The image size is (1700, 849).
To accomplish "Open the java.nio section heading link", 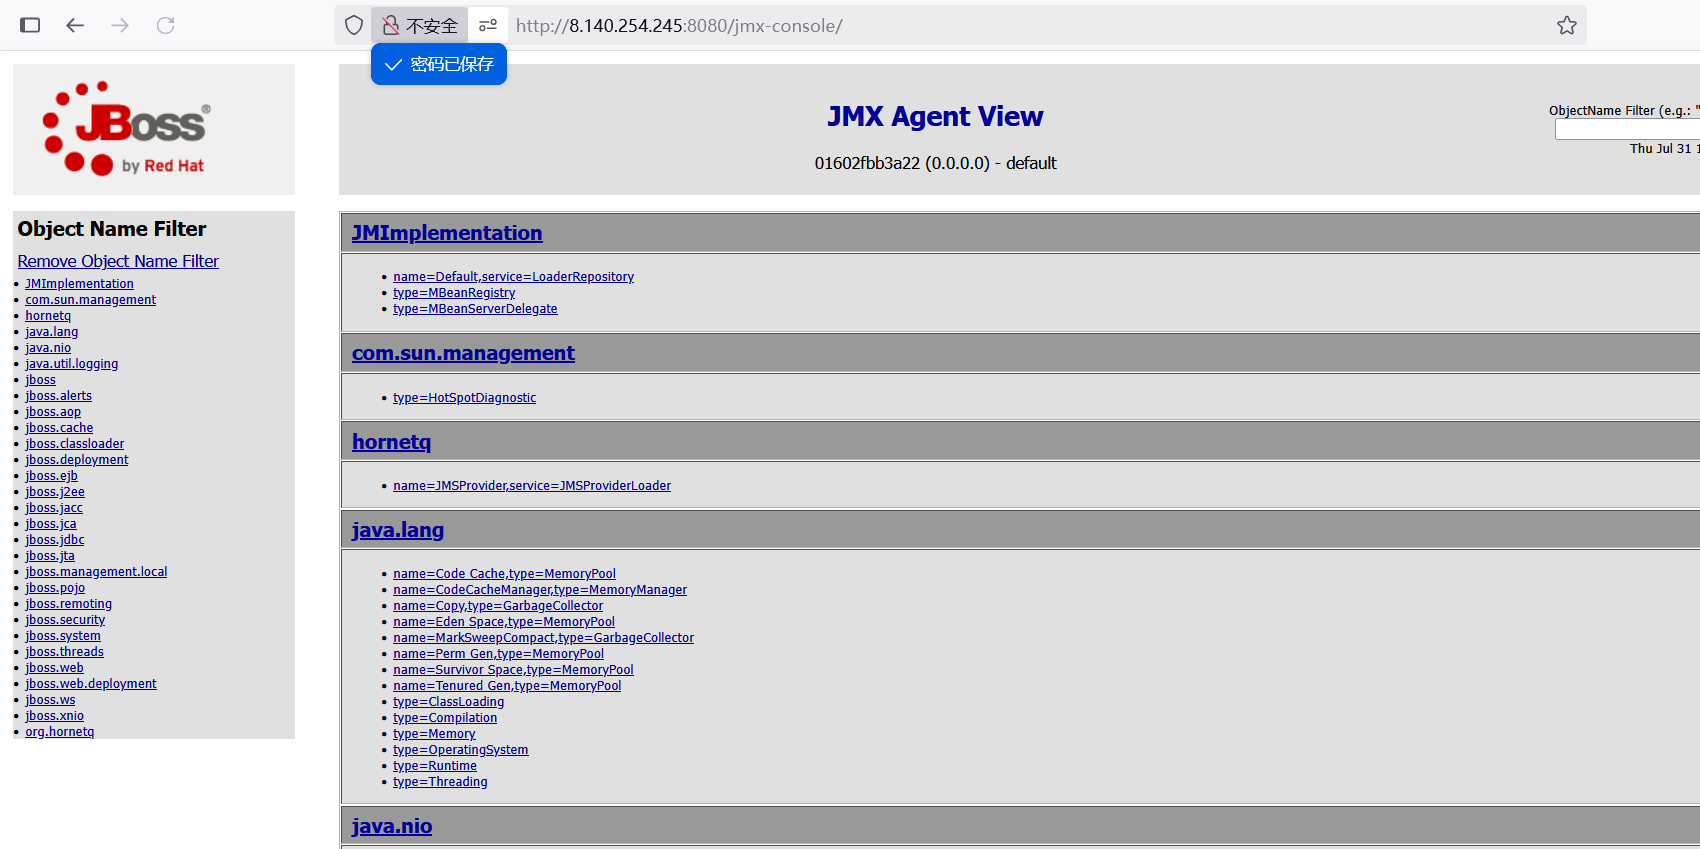I will click(392, 826).
